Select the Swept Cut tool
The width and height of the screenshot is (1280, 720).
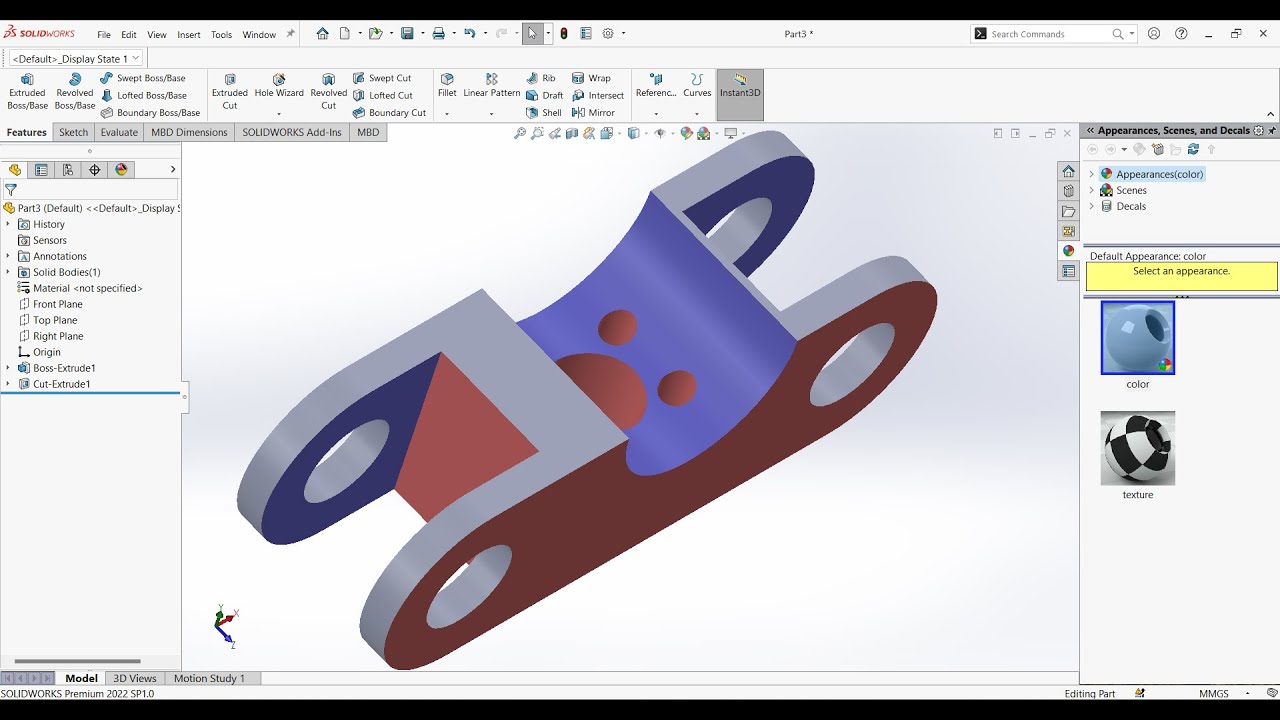(x=382, y=78)
